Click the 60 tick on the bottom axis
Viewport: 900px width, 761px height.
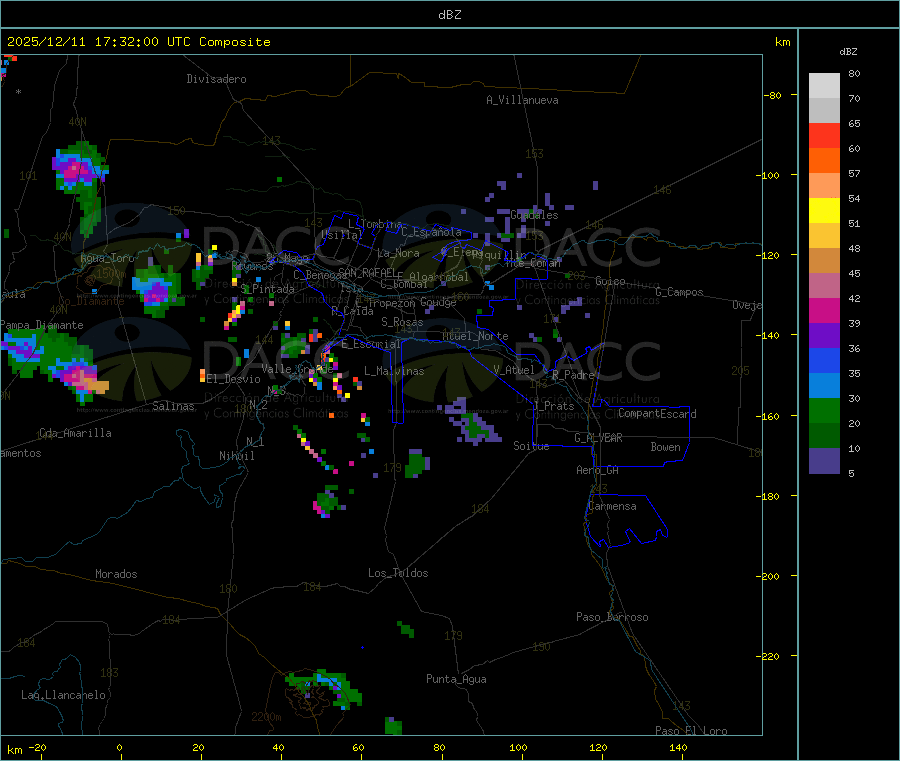tap(358, 747)
